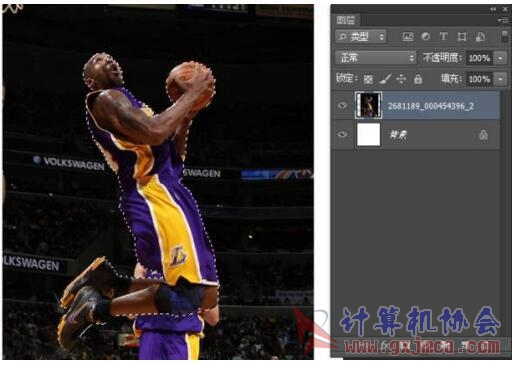The width and height of the screenshot is (515, 365).
Task: Click the 背景 layer lock icon
Action: tap(483, 135)
